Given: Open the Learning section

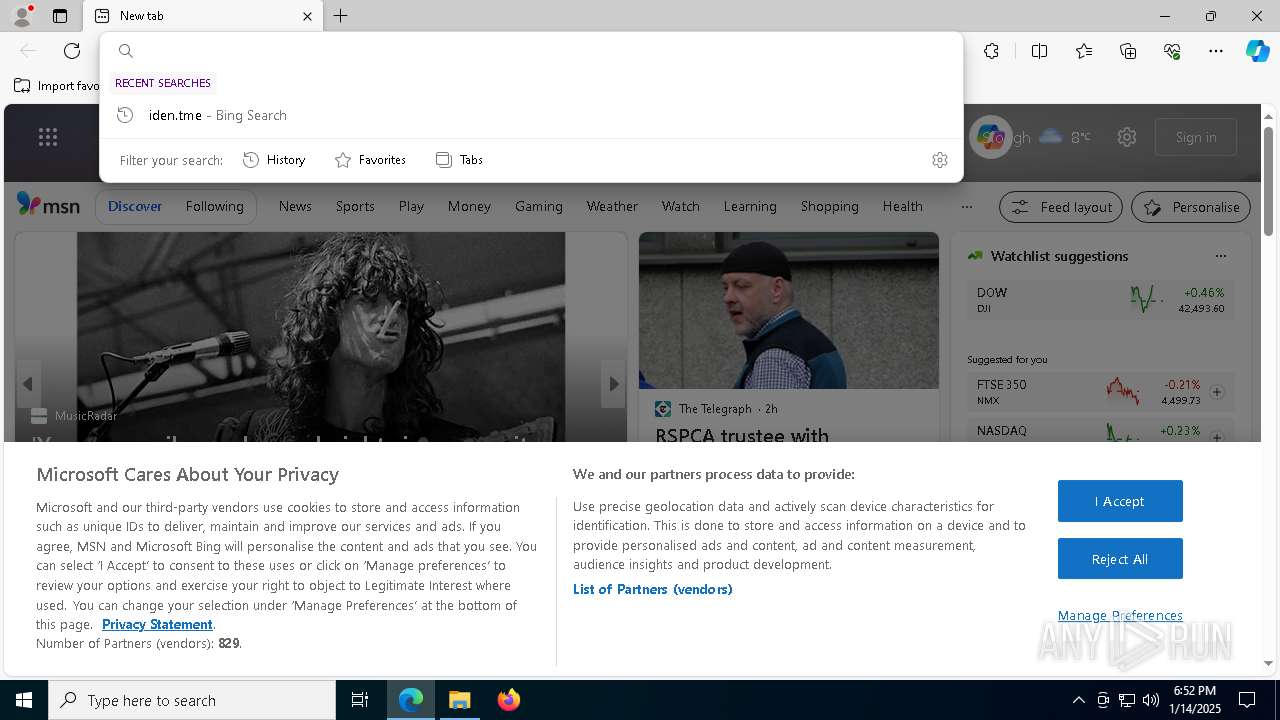Looking at the screenshot, I should coord(750,206).
